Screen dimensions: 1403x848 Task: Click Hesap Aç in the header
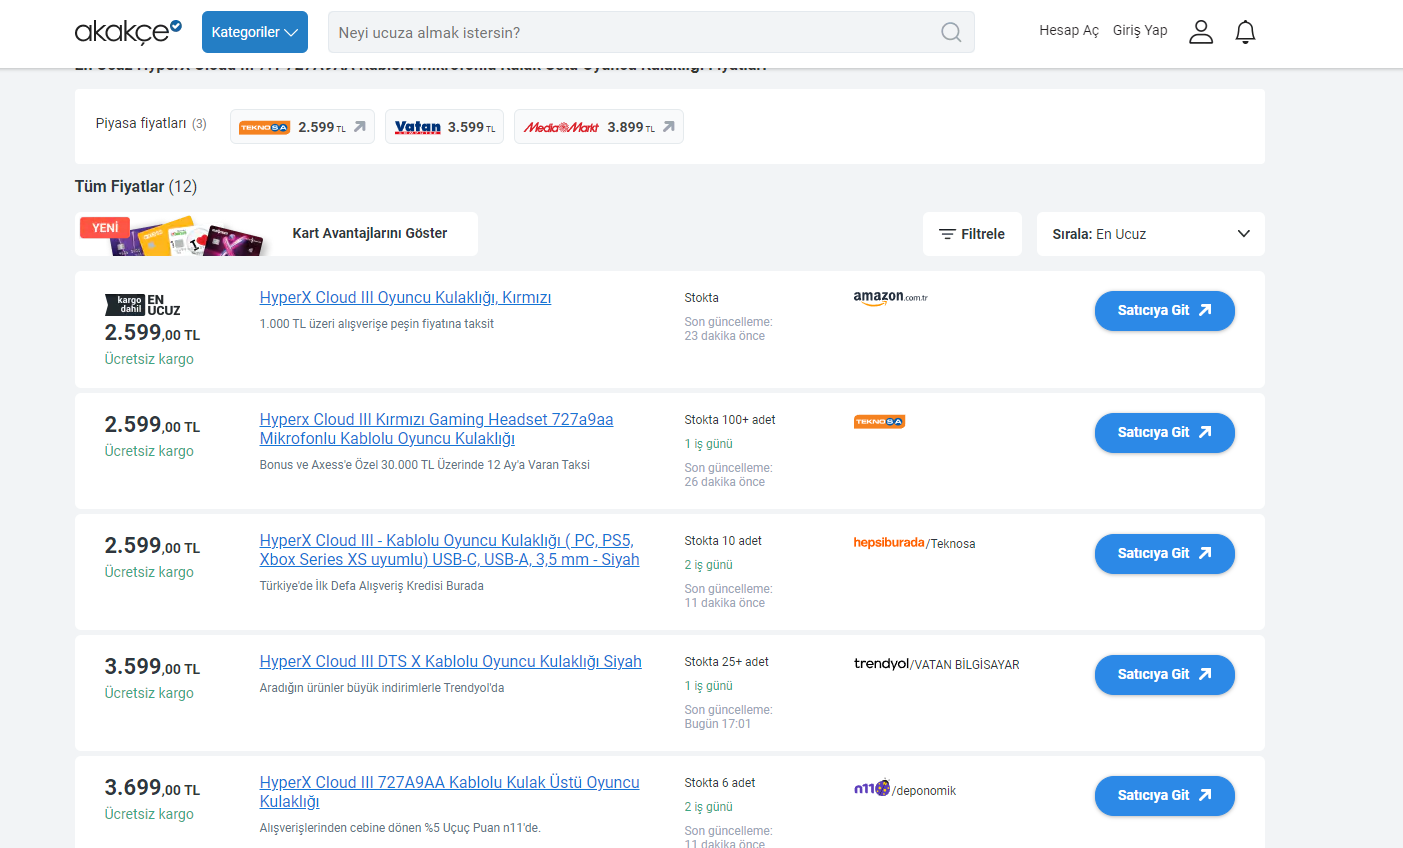pyautogui.click(x=1068, y=30)
